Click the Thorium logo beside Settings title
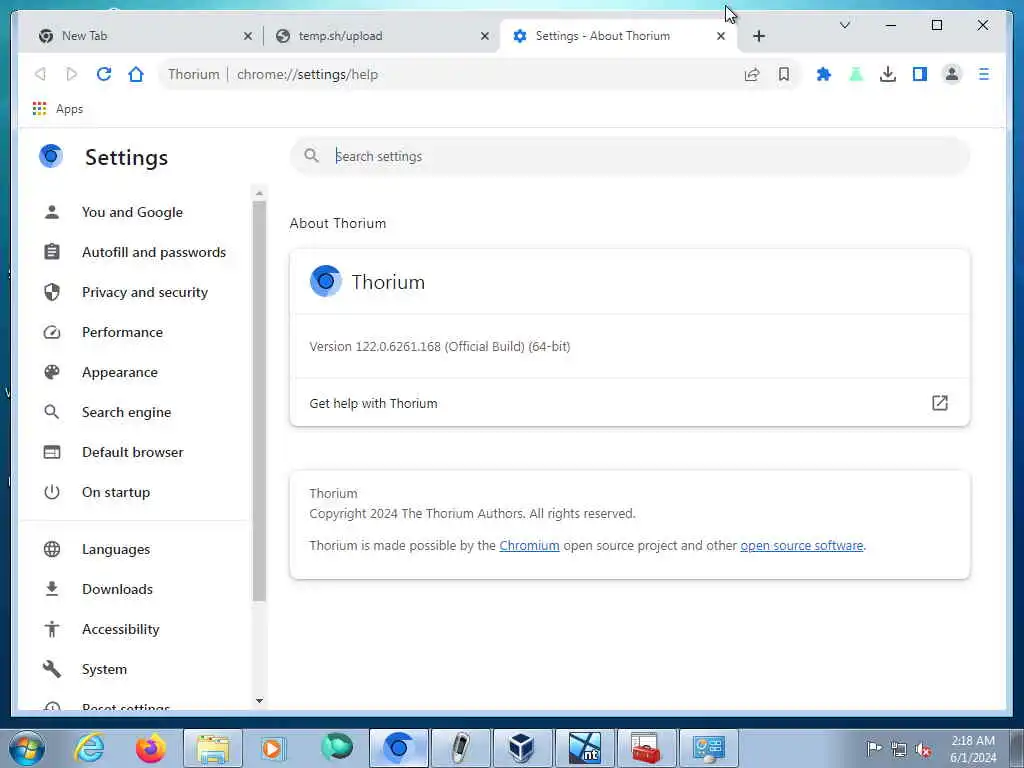1024x768 pixels. 51,157
